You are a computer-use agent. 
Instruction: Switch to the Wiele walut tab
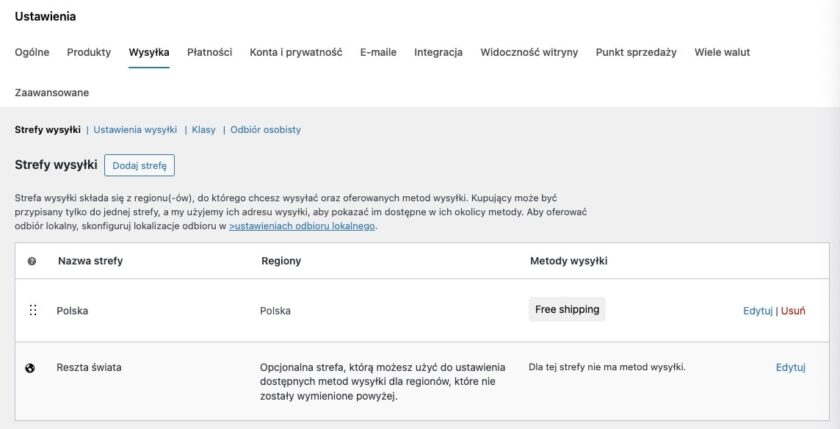[722, 52]
